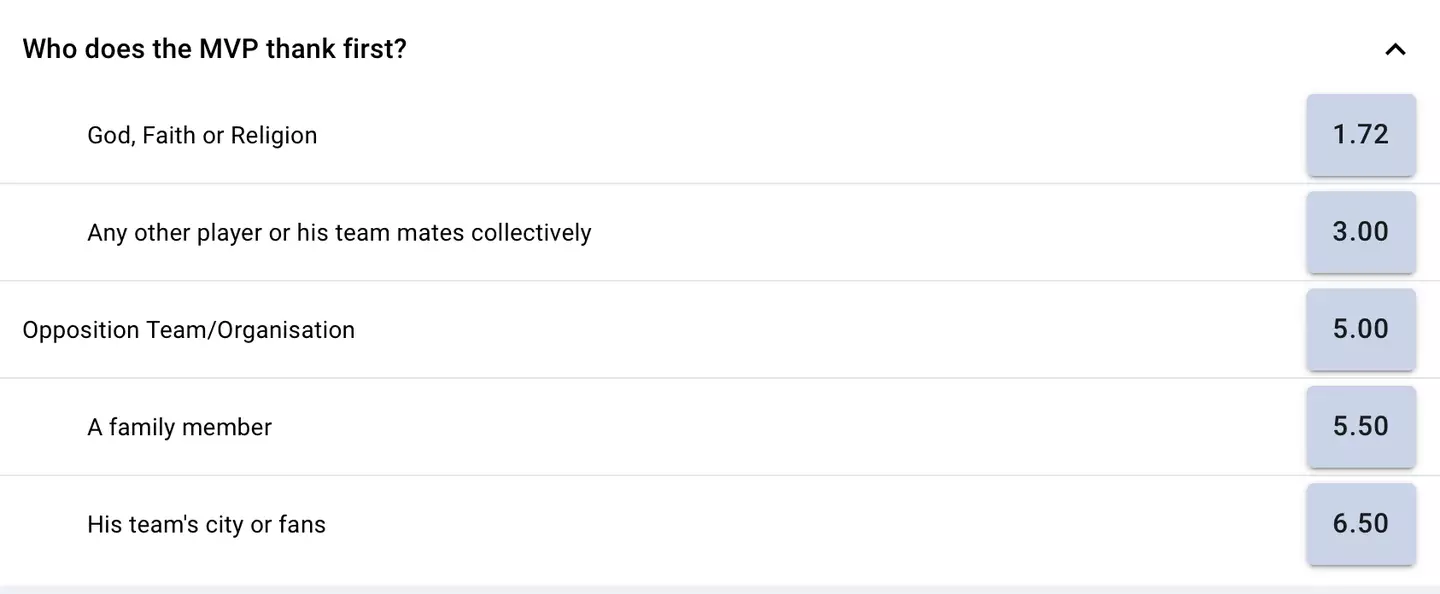Viewport: 1440px width, 594px height.
Task: Toggle the MVP thank first section header
Action: coord(700,49)
